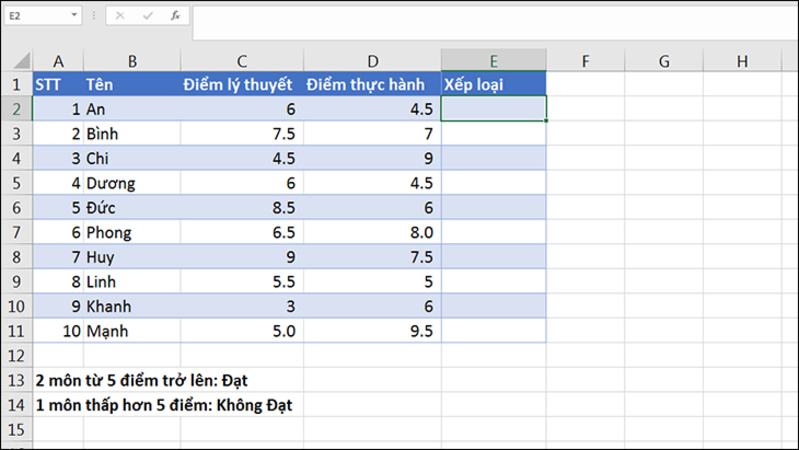Image resolution: width=799 pixels, height=450 pixels.
Task: Click Mạnh's practice score 9.5
Action: tap(372, 331)
